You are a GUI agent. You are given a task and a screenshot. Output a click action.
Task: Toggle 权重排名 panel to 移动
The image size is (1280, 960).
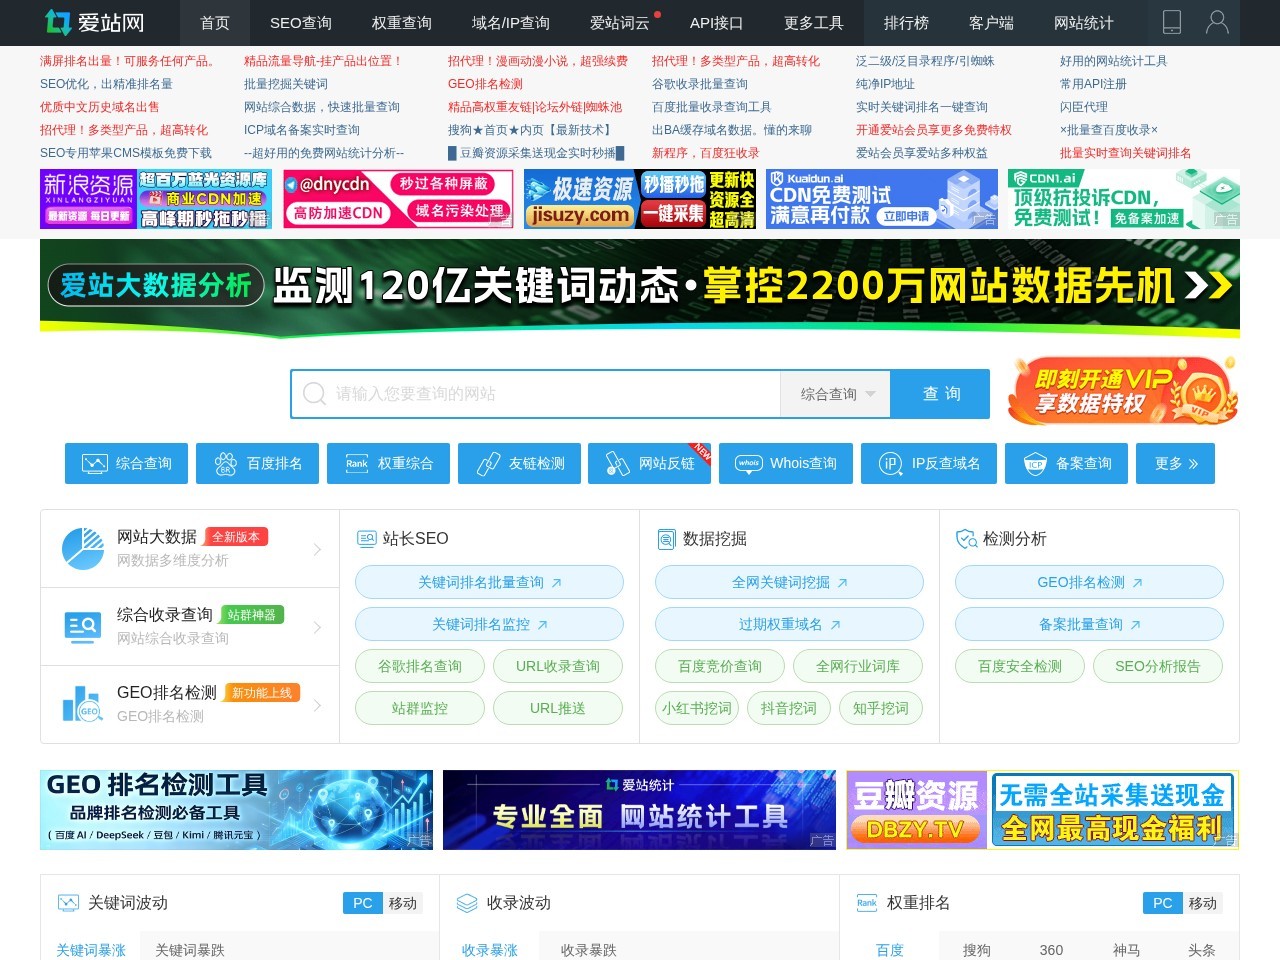tap(1203, 903)
